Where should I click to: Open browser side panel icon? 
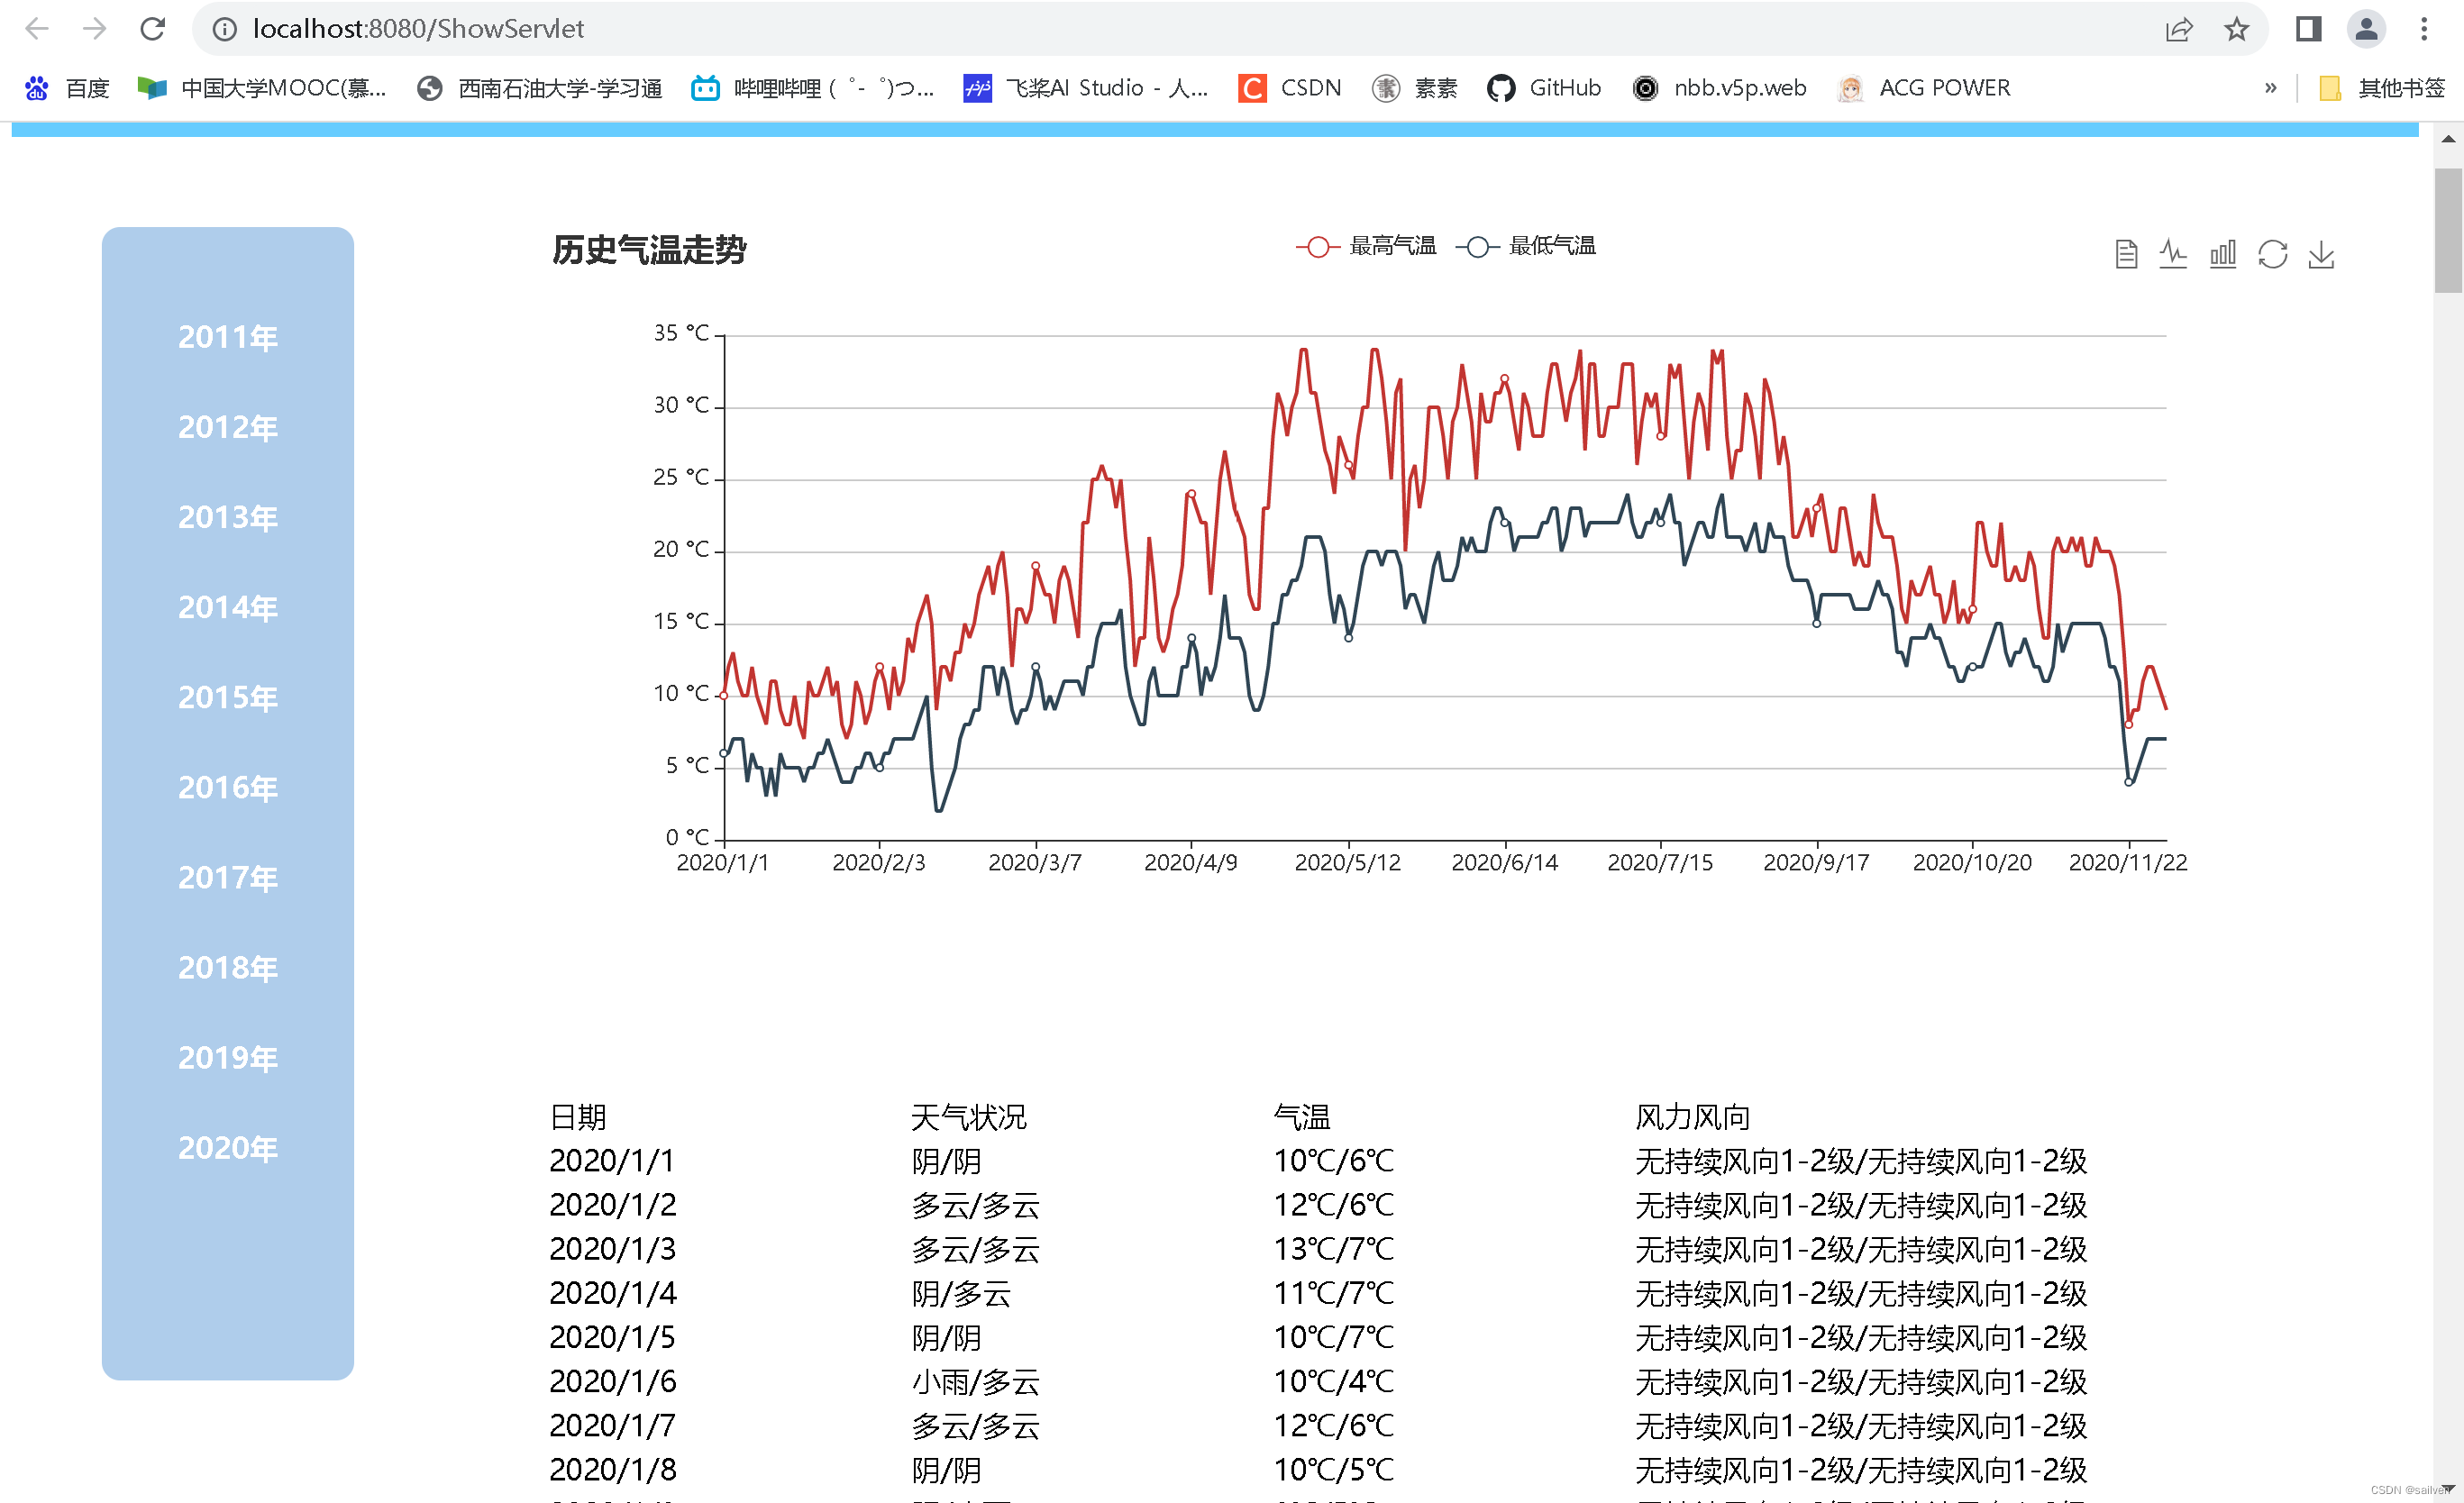2308,29
